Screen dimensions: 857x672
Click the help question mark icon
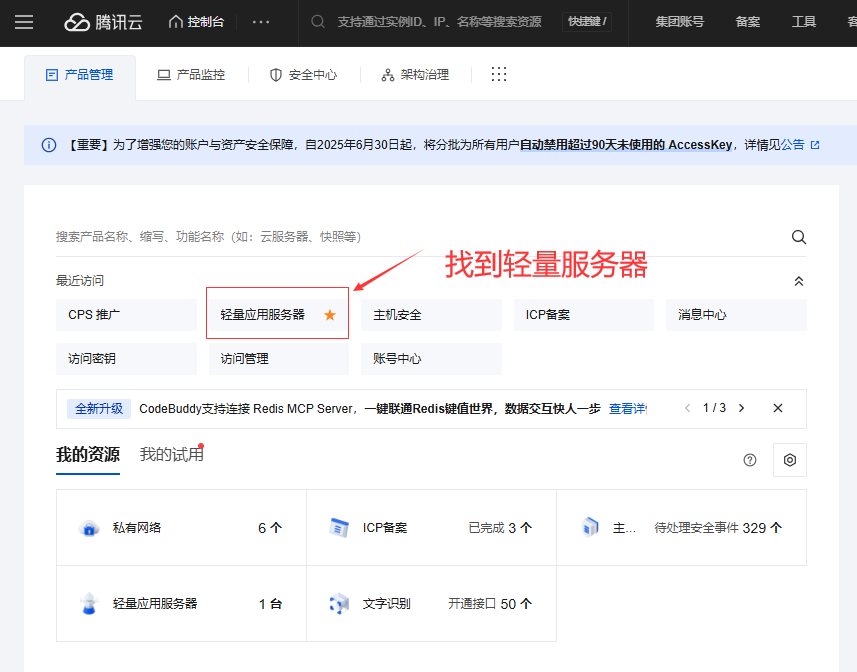pyautogui.click(x=750, y=460)
